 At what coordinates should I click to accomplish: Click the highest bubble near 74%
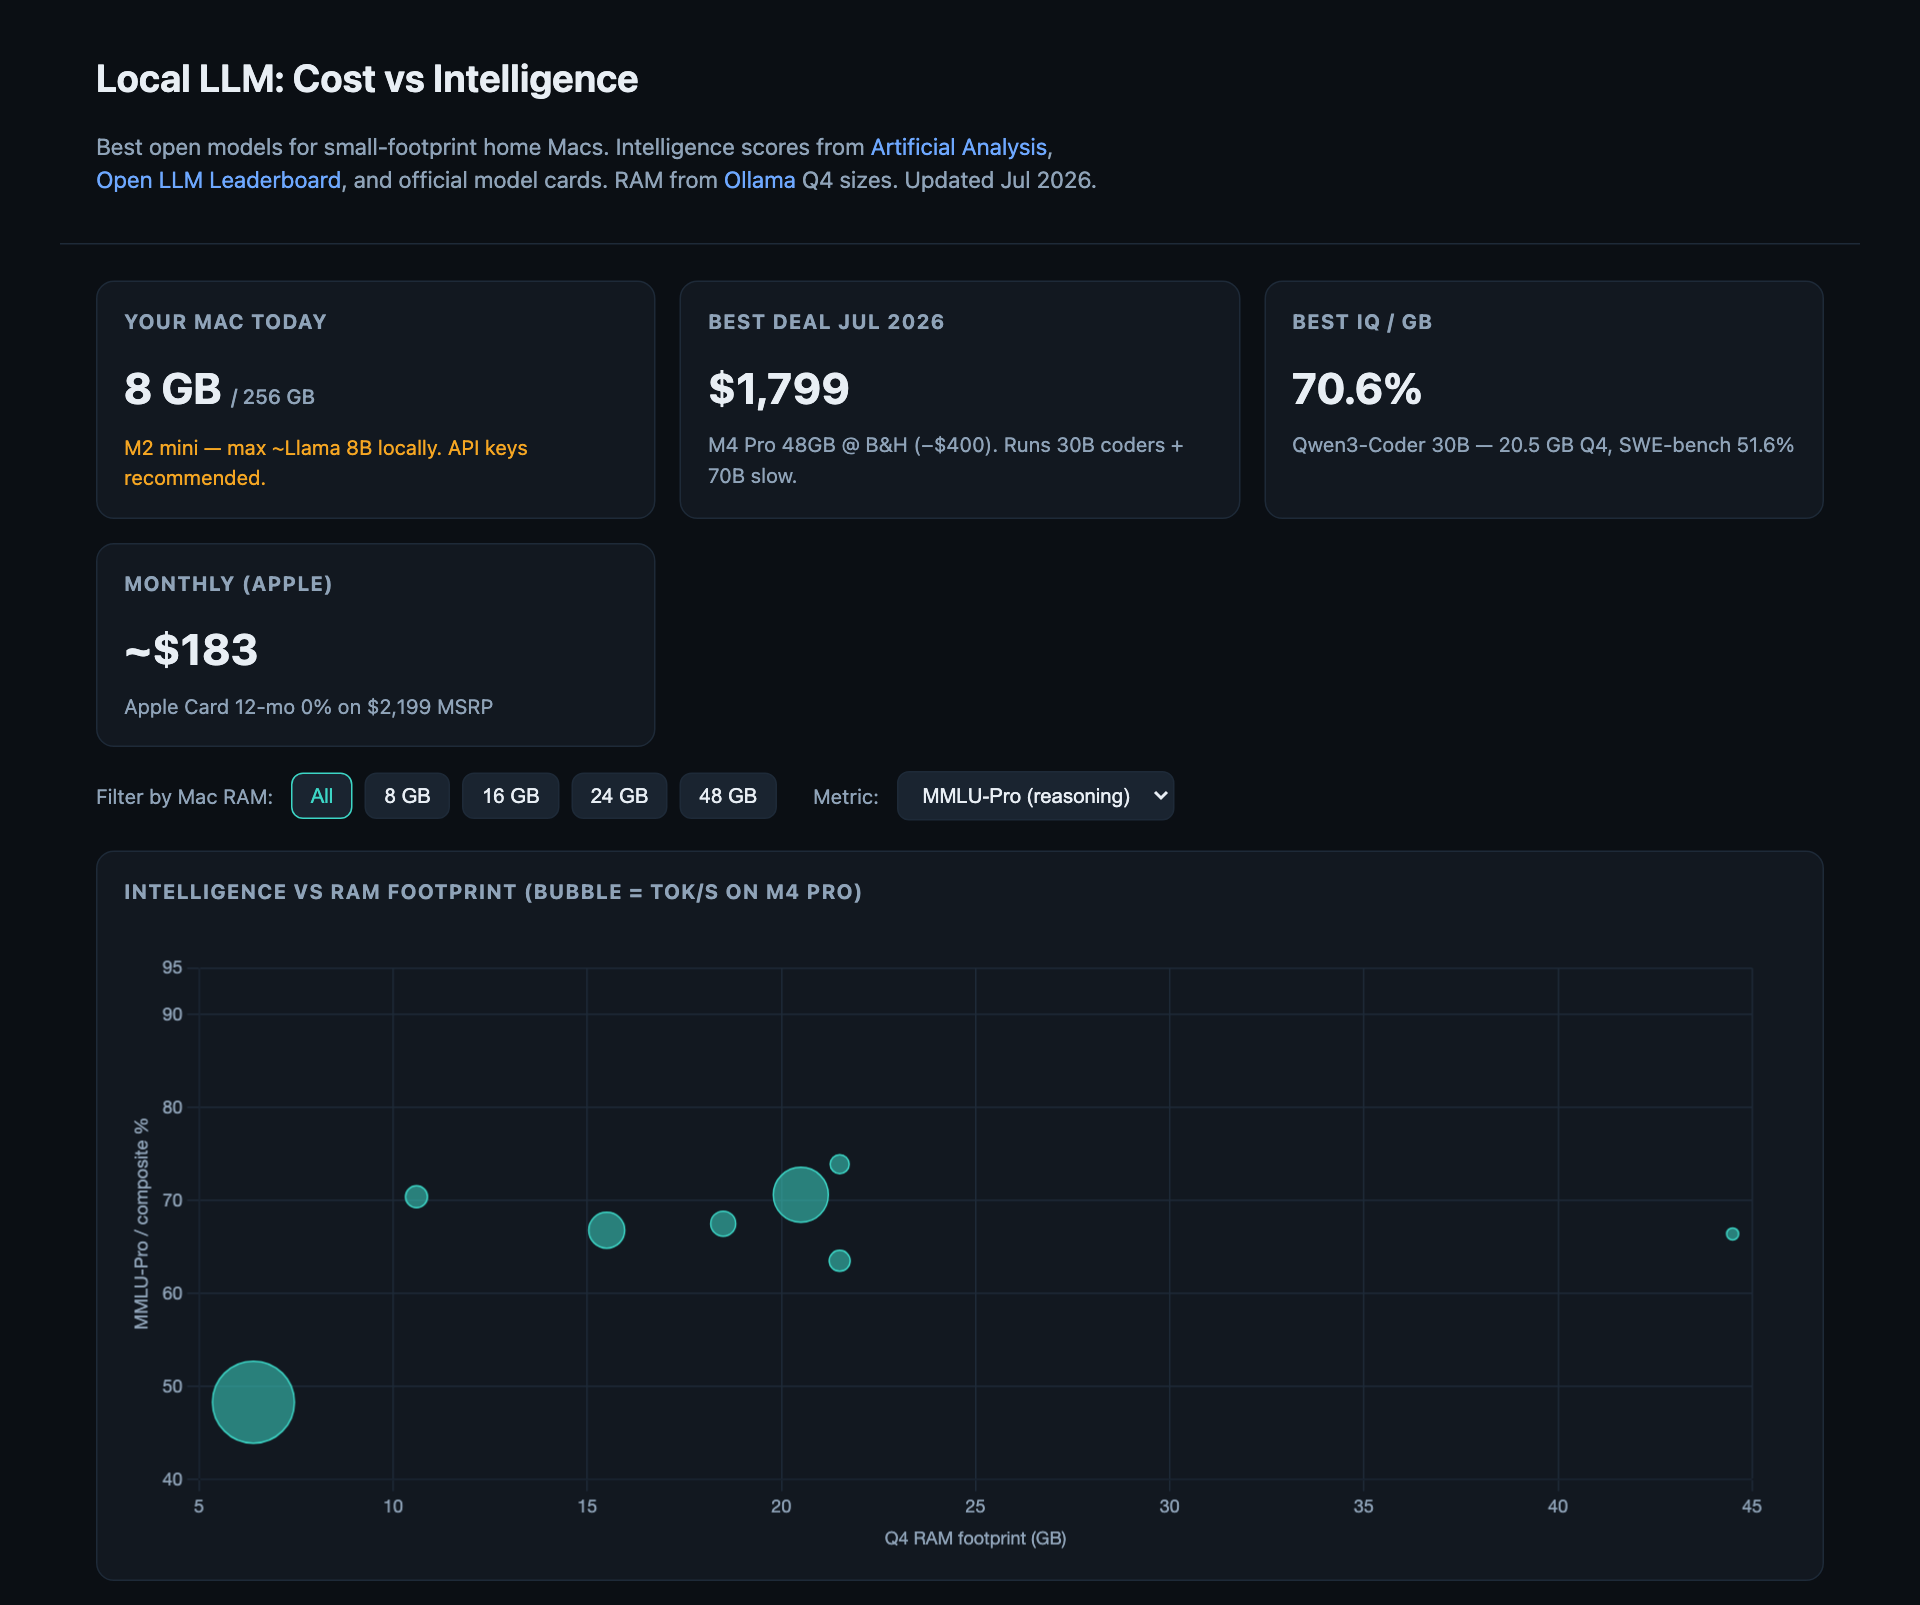pos(839,1164)
